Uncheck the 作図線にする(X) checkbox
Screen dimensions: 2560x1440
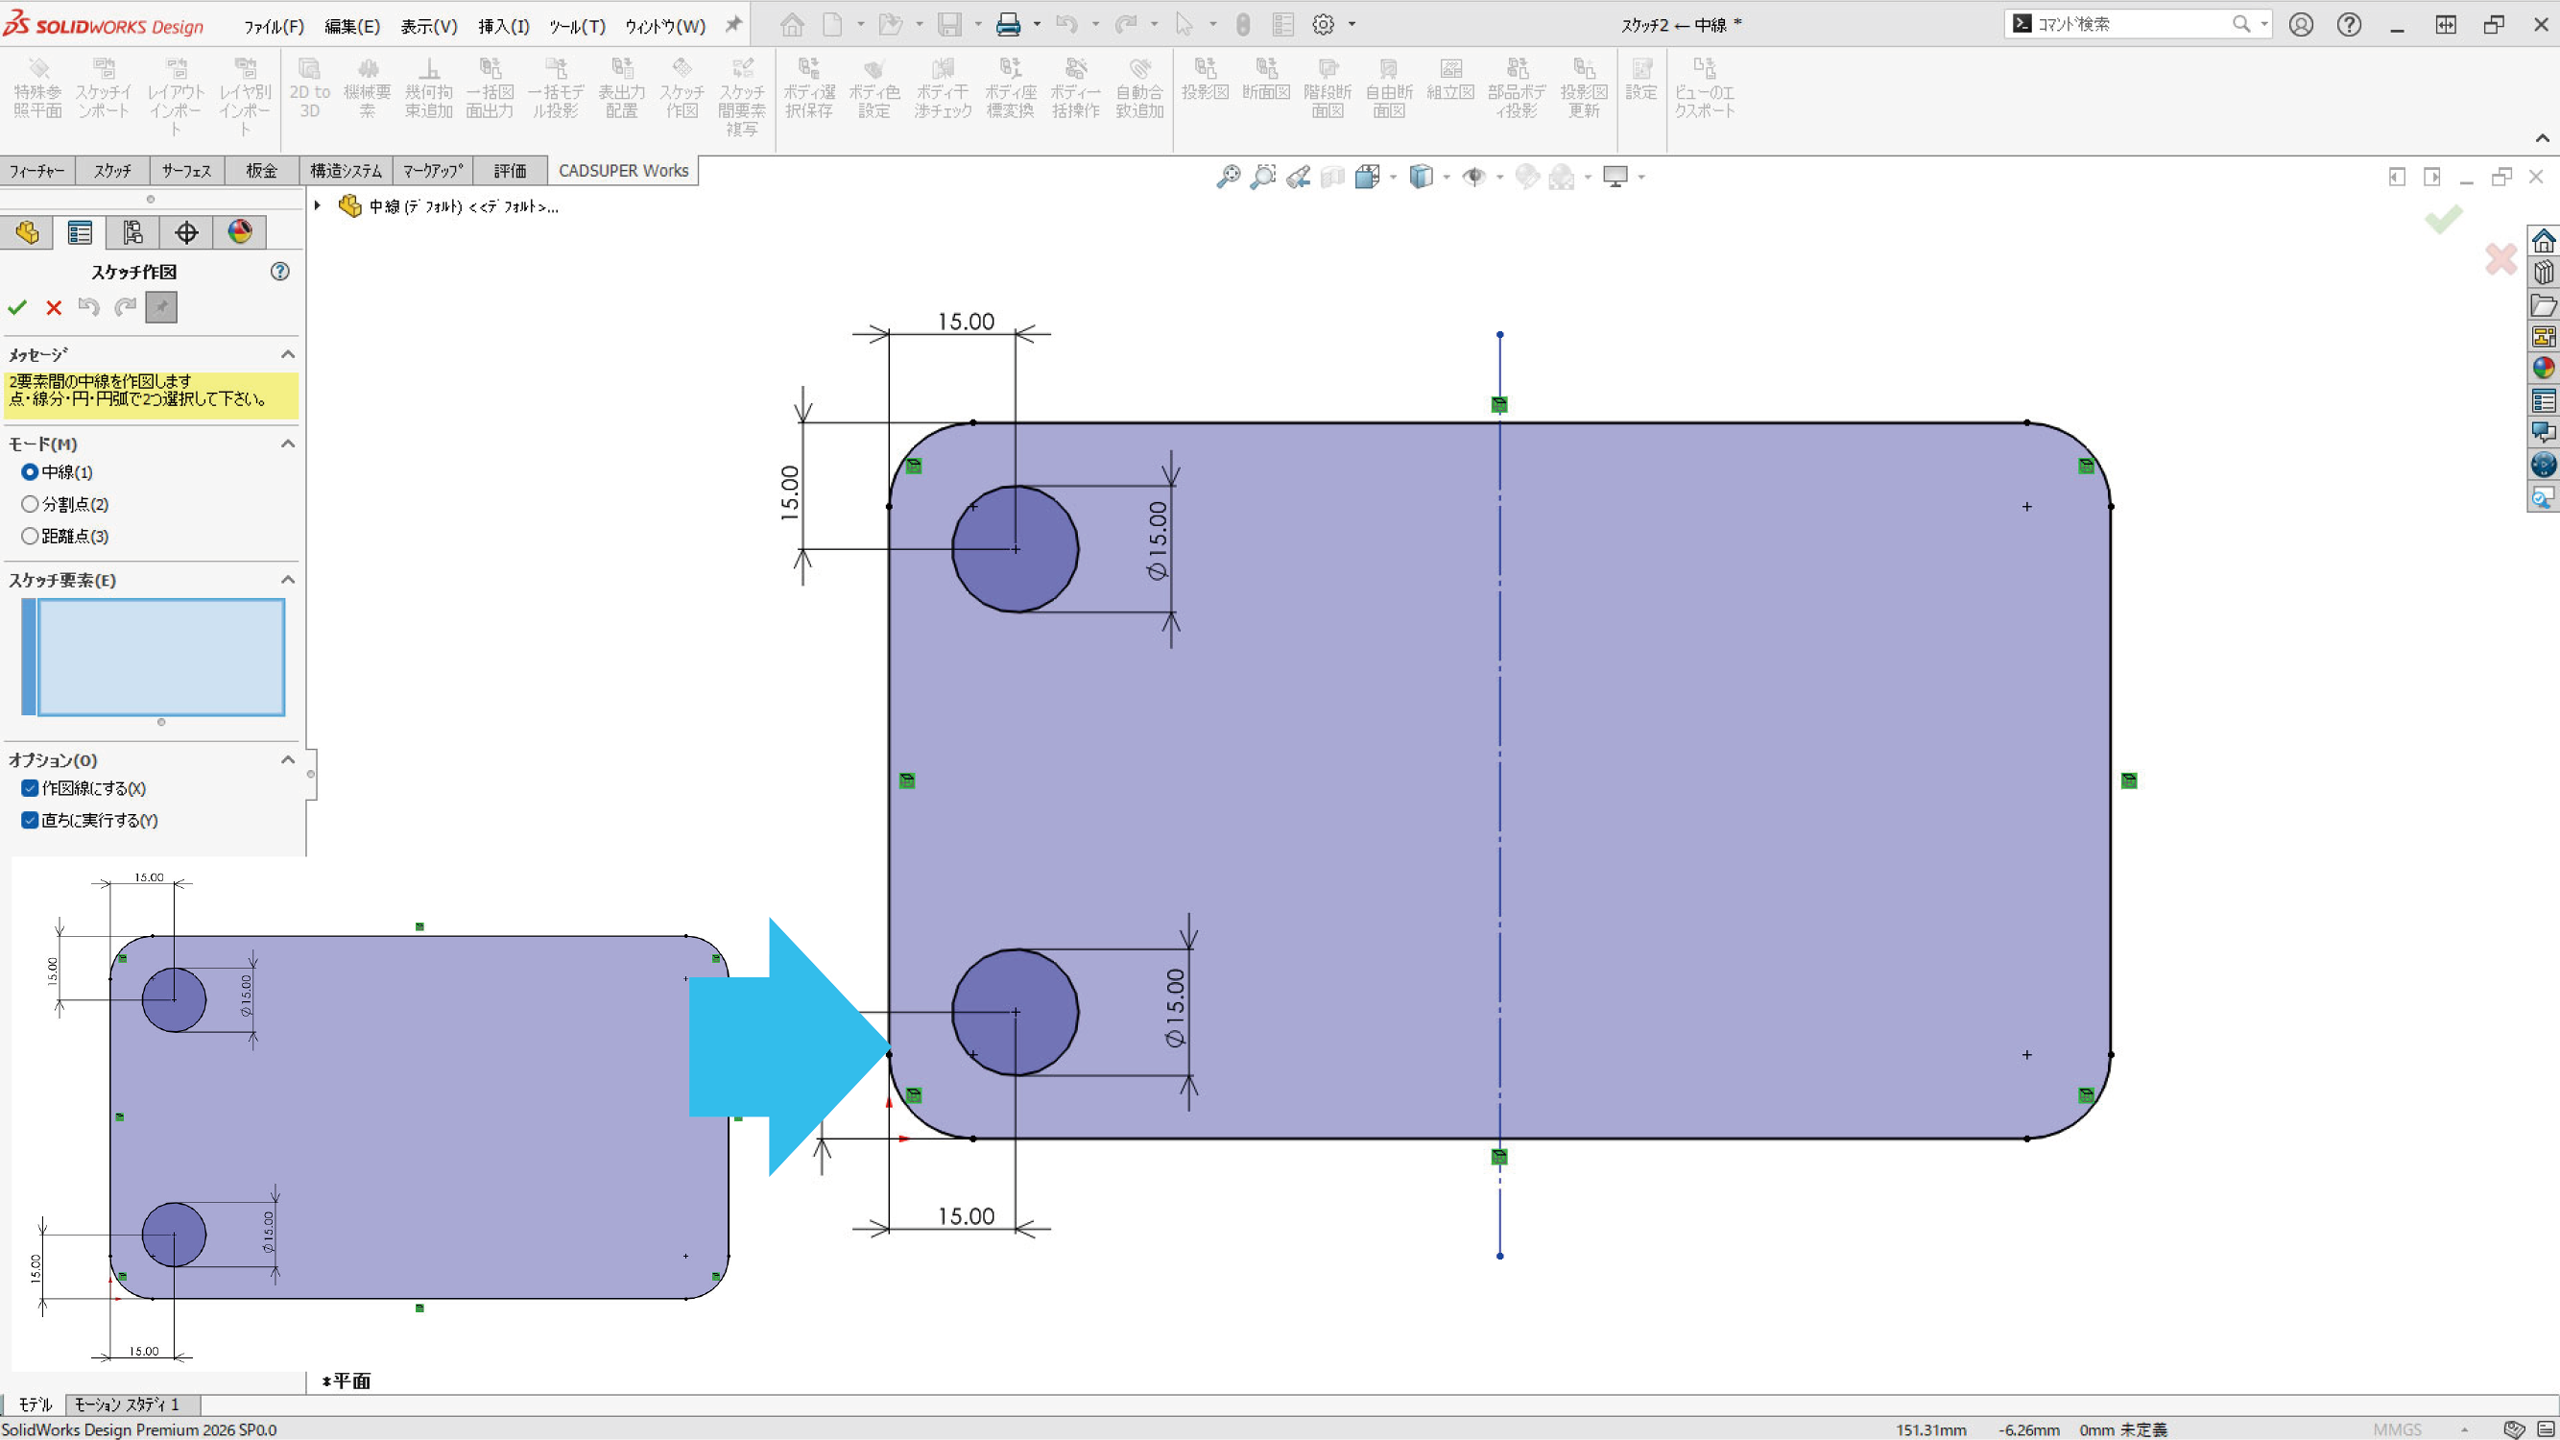coord(30,788)
